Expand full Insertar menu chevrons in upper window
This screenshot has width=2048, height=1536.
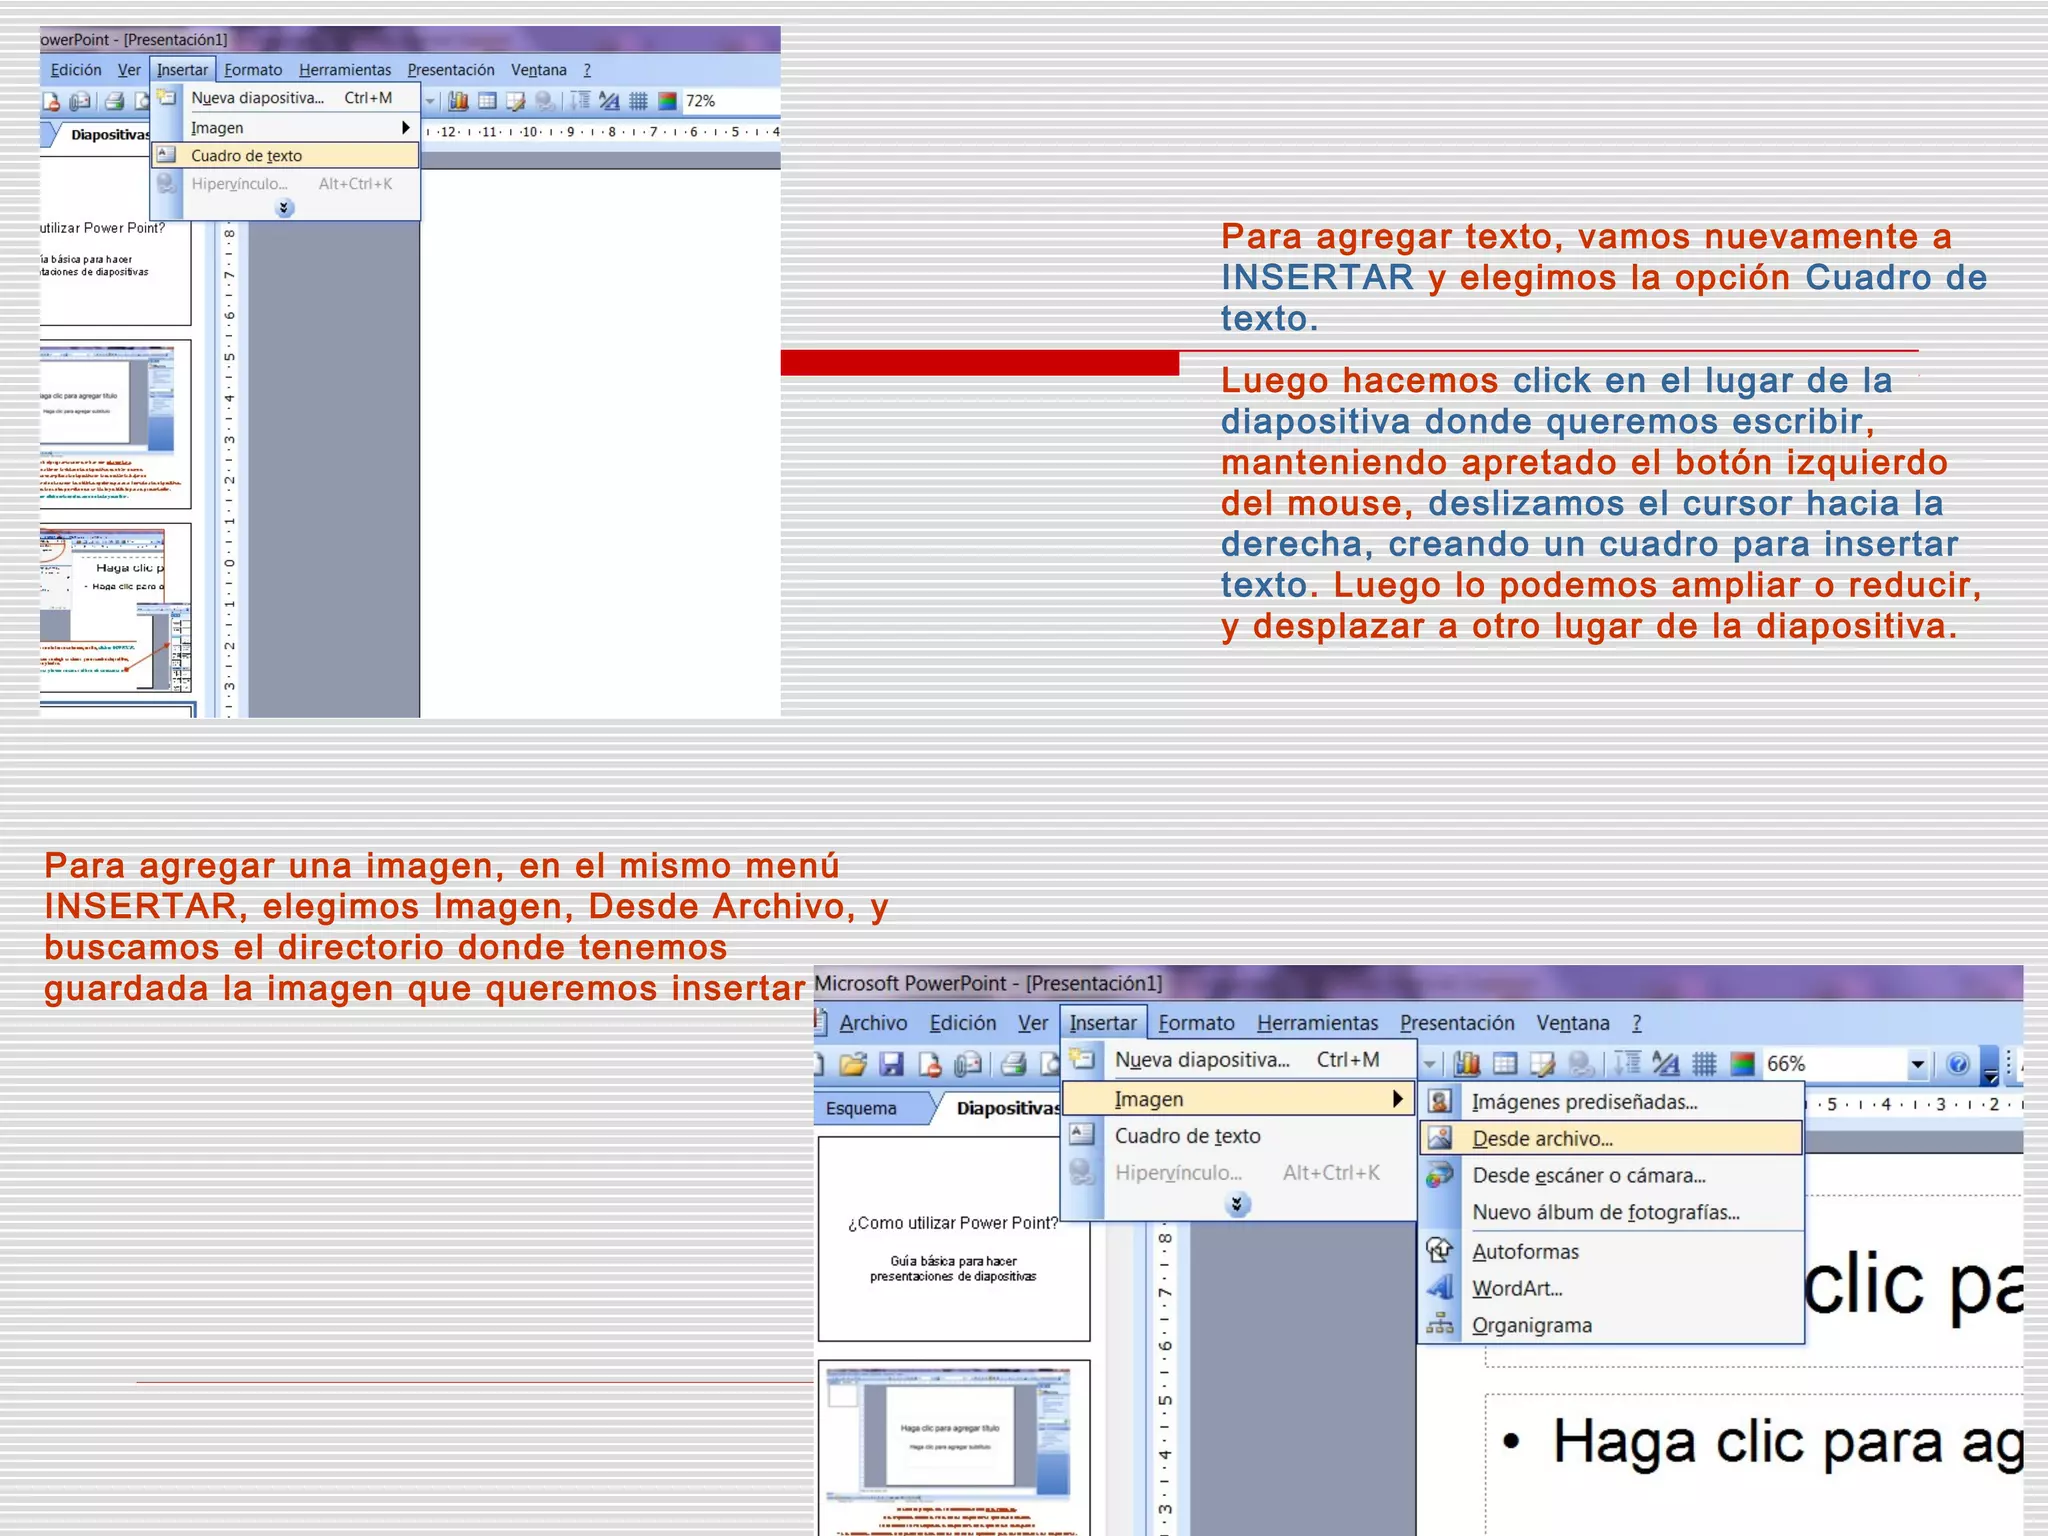tap(284, 208)
